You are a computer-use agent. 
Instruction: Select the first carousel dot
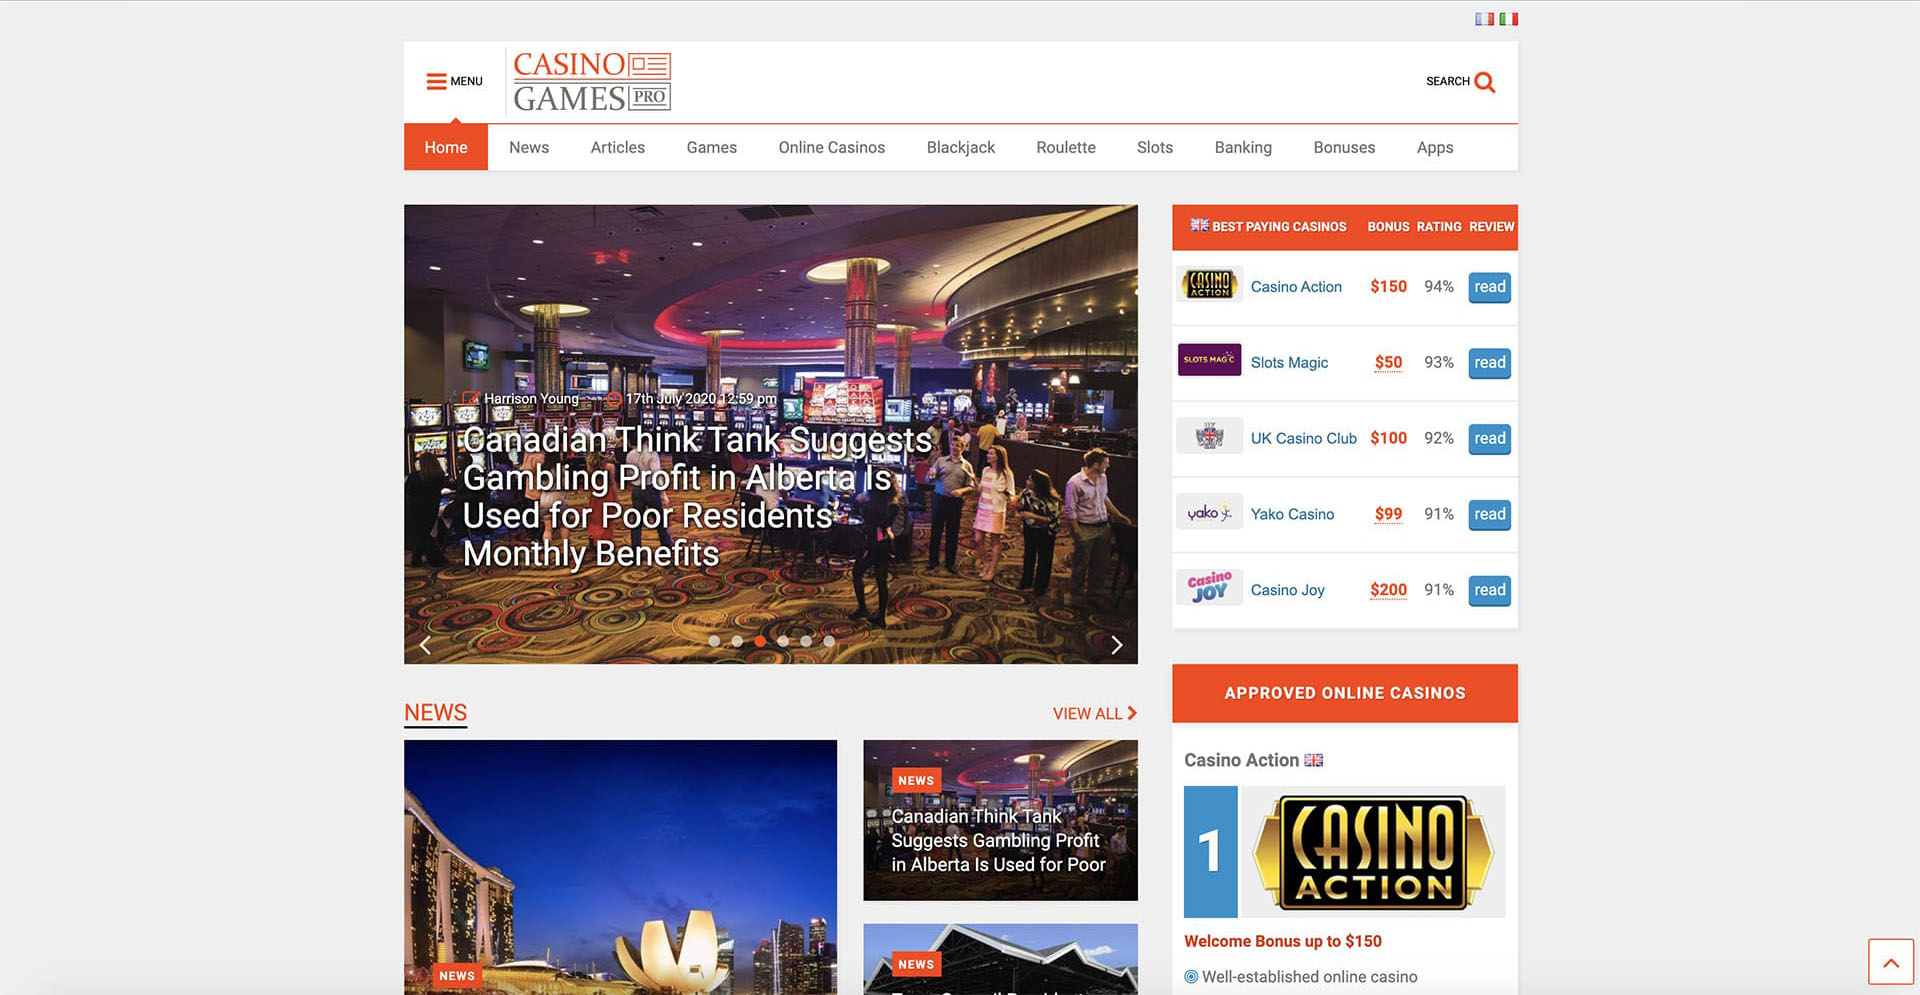click(x=714, y=641)
